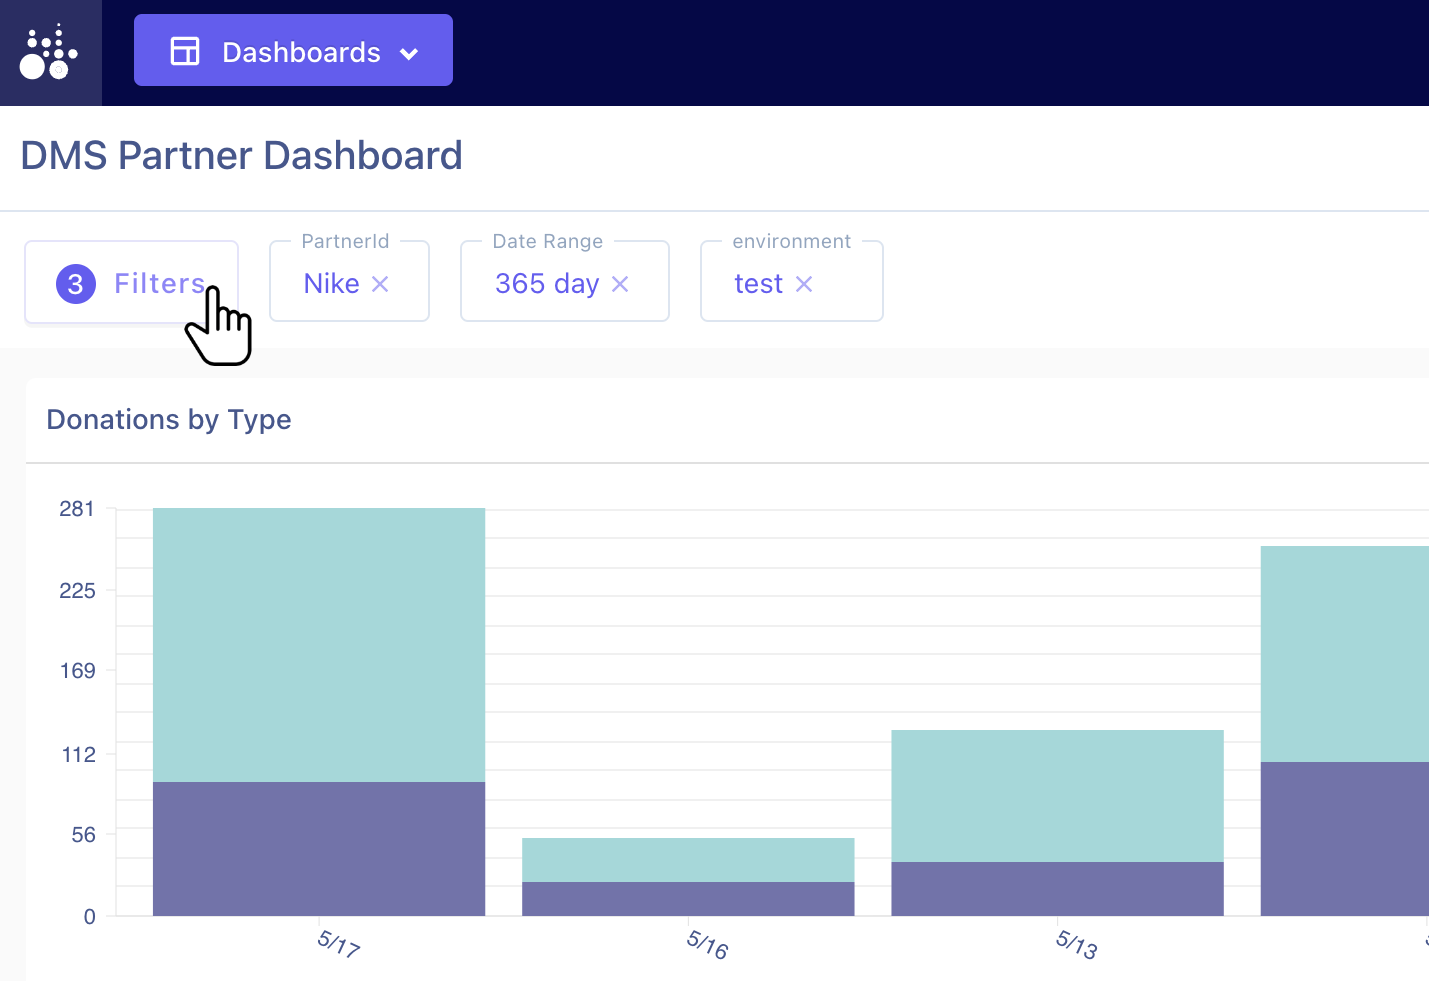Select the Nike PartnerId value
Viewport: 1429px width, 981px height.
click(x=331, y=284)
